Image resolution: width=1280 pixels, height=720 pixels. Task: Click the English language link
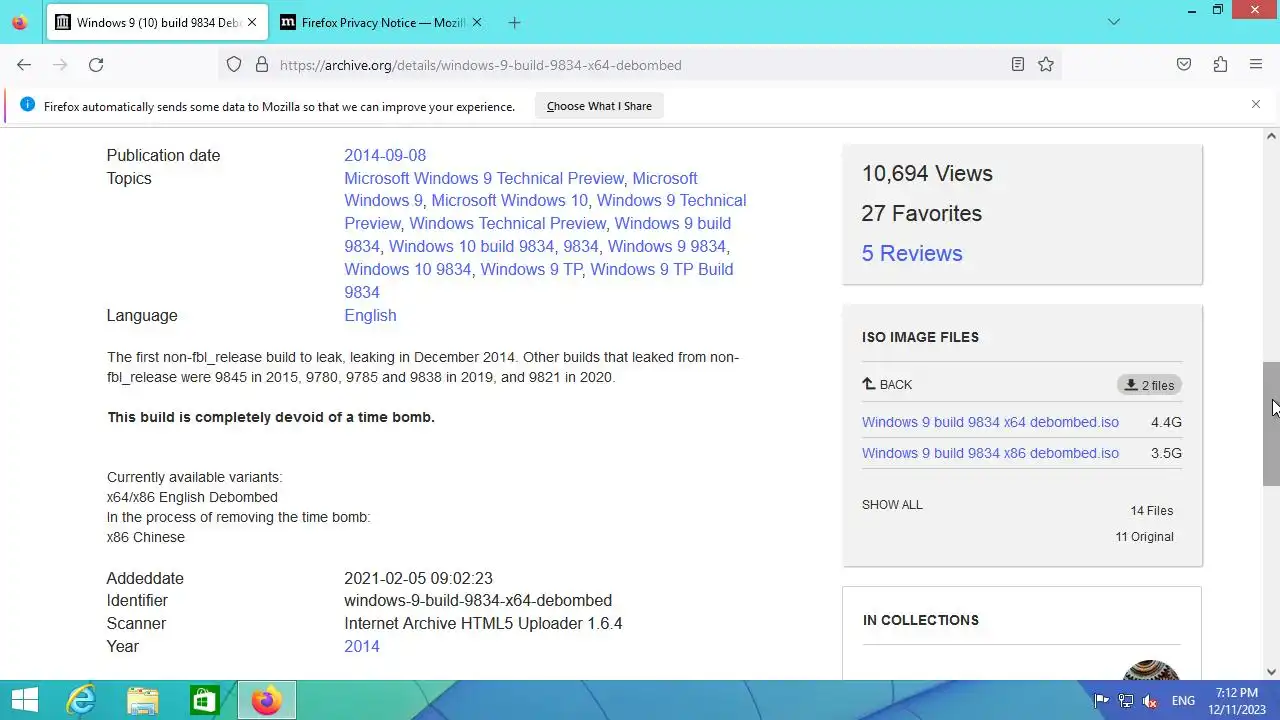click(x=370, y=315)
